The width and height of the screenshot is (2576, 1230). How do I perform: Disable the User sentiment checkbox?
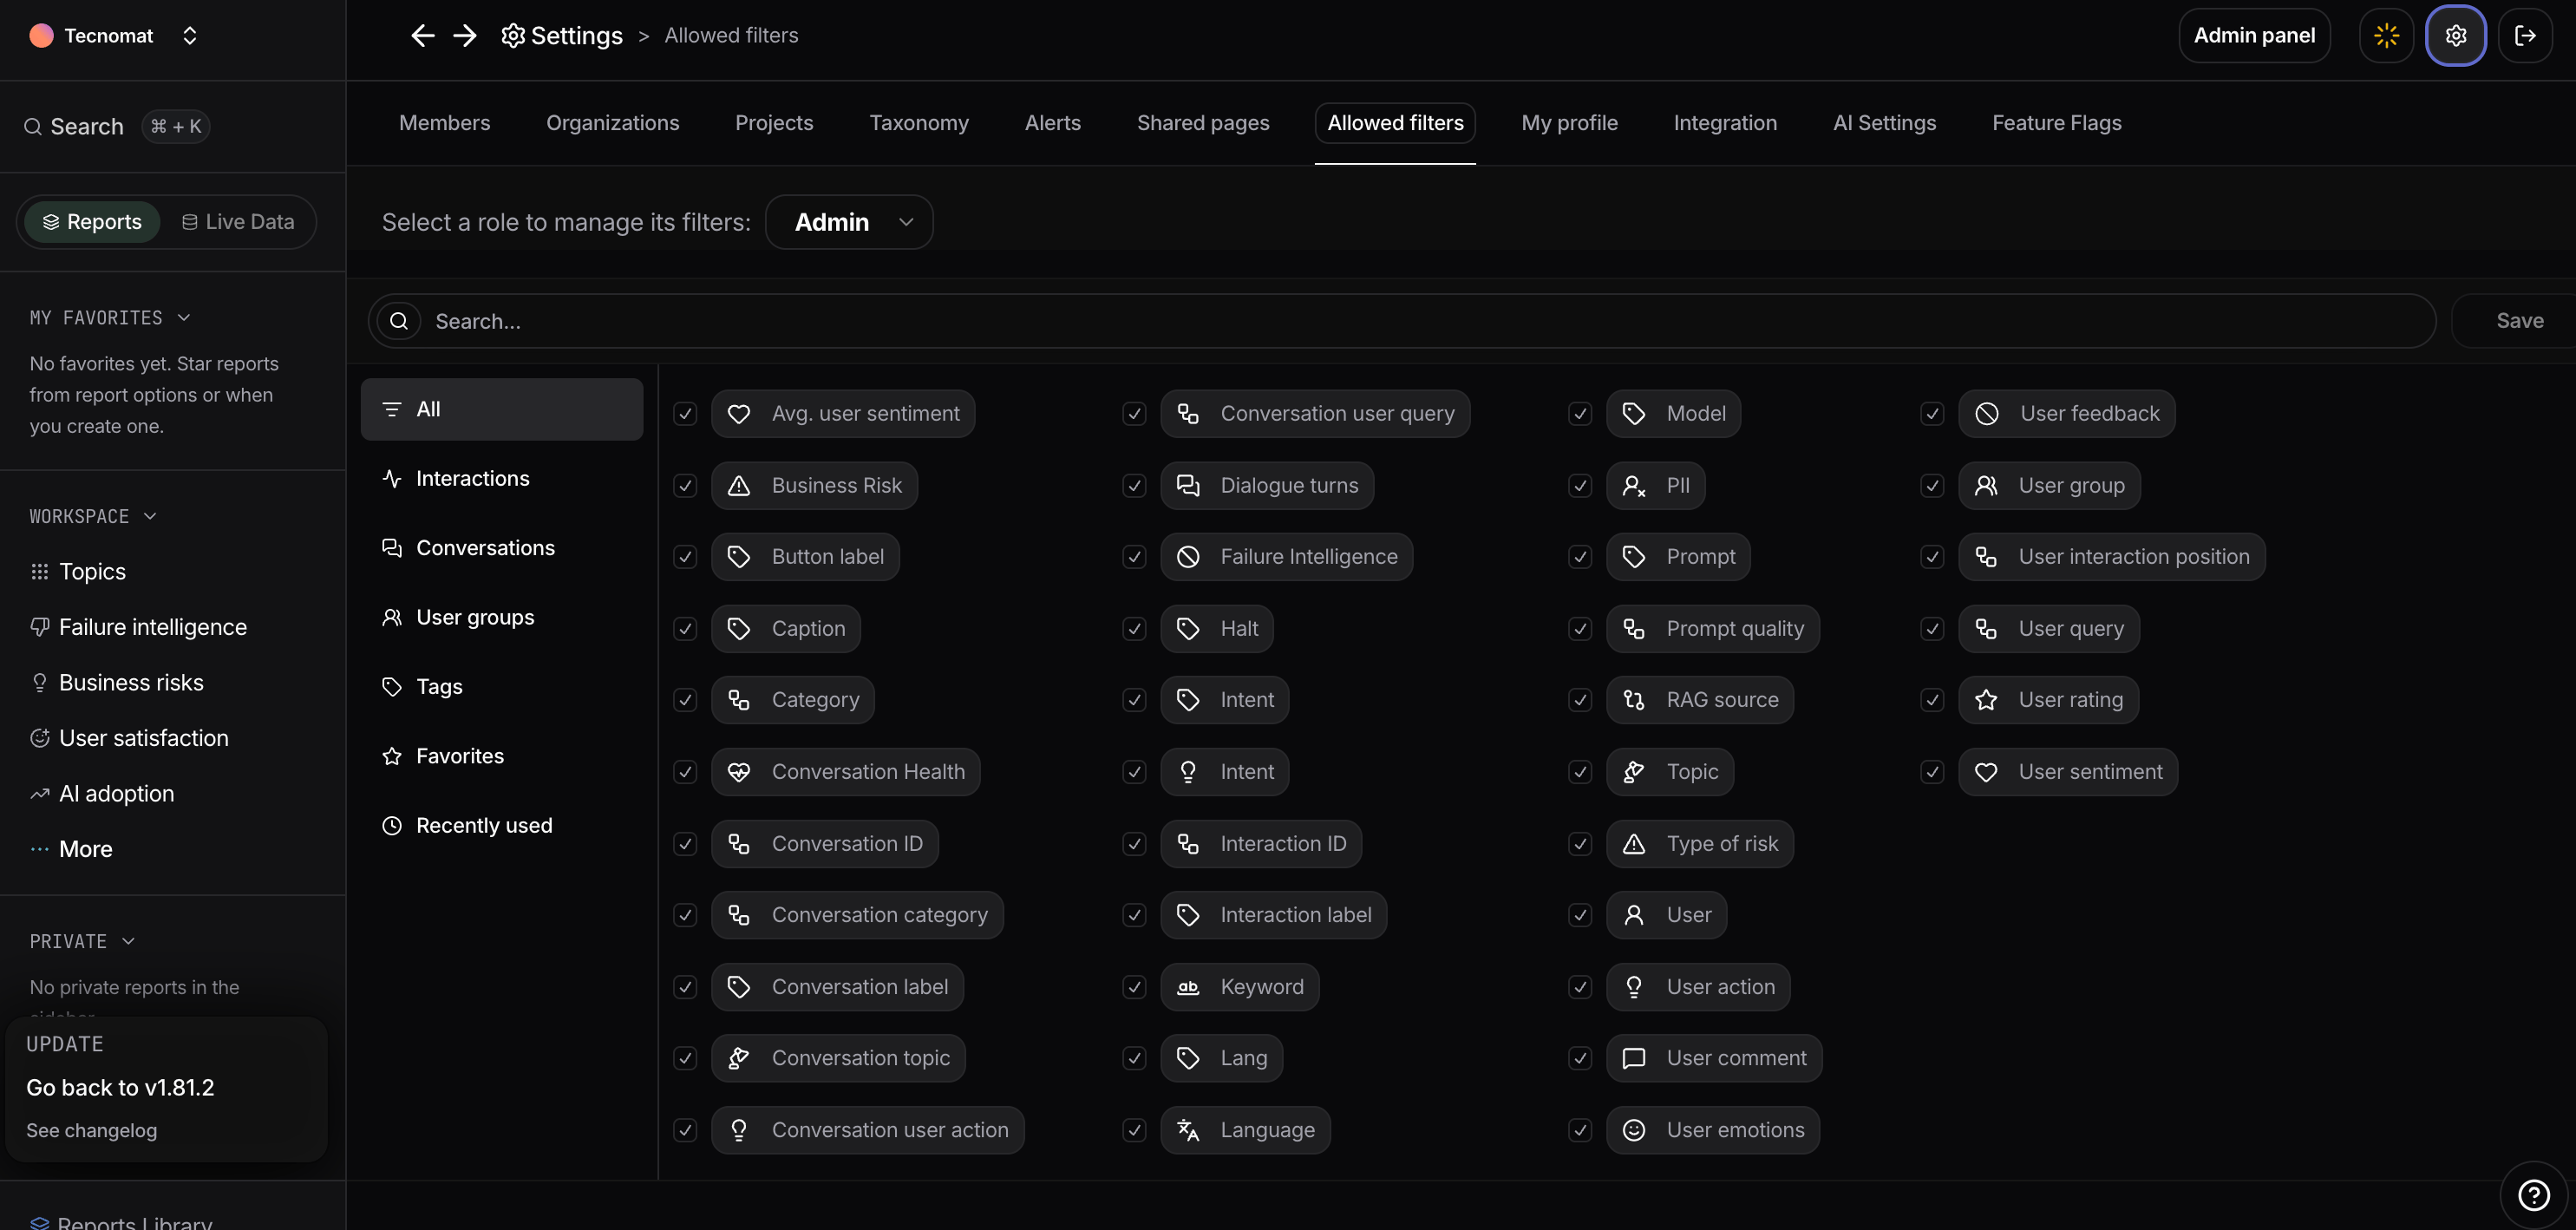1932,772
